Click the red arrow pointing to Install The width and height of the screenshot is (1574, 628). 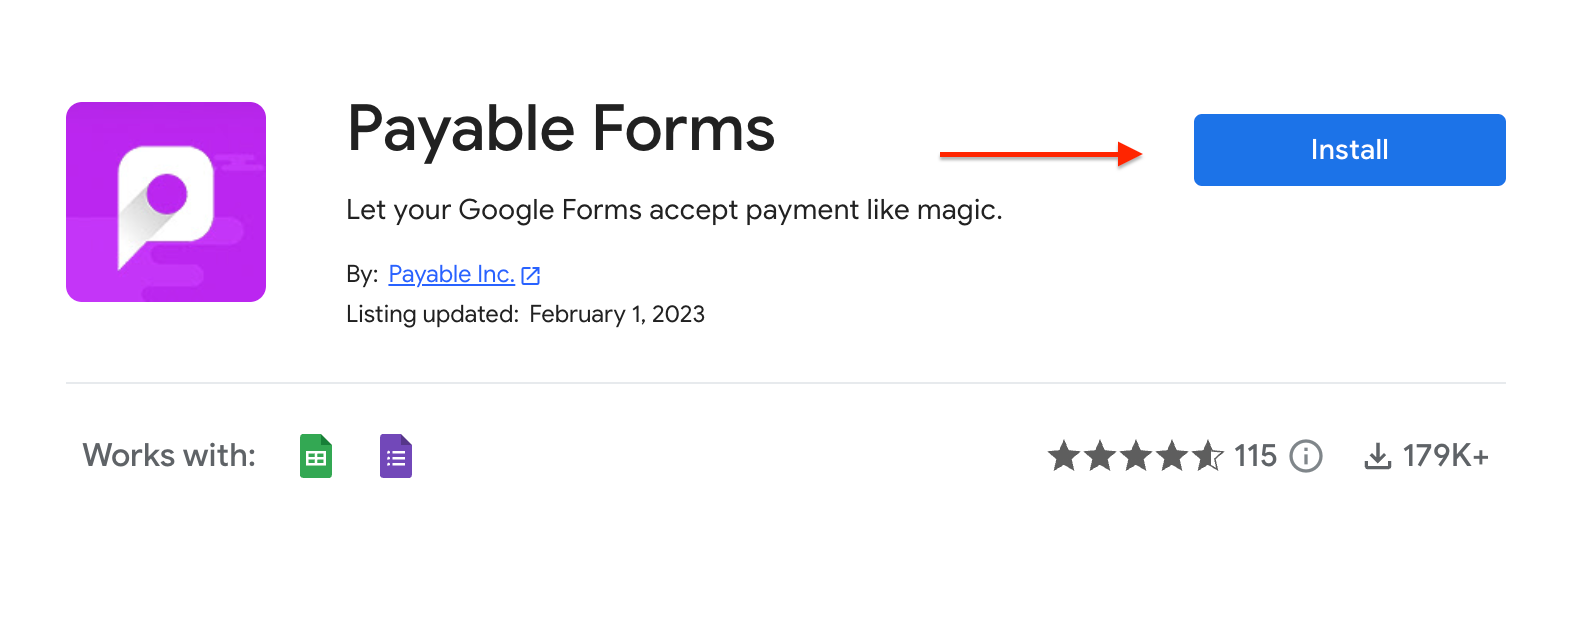point(1040,154)
